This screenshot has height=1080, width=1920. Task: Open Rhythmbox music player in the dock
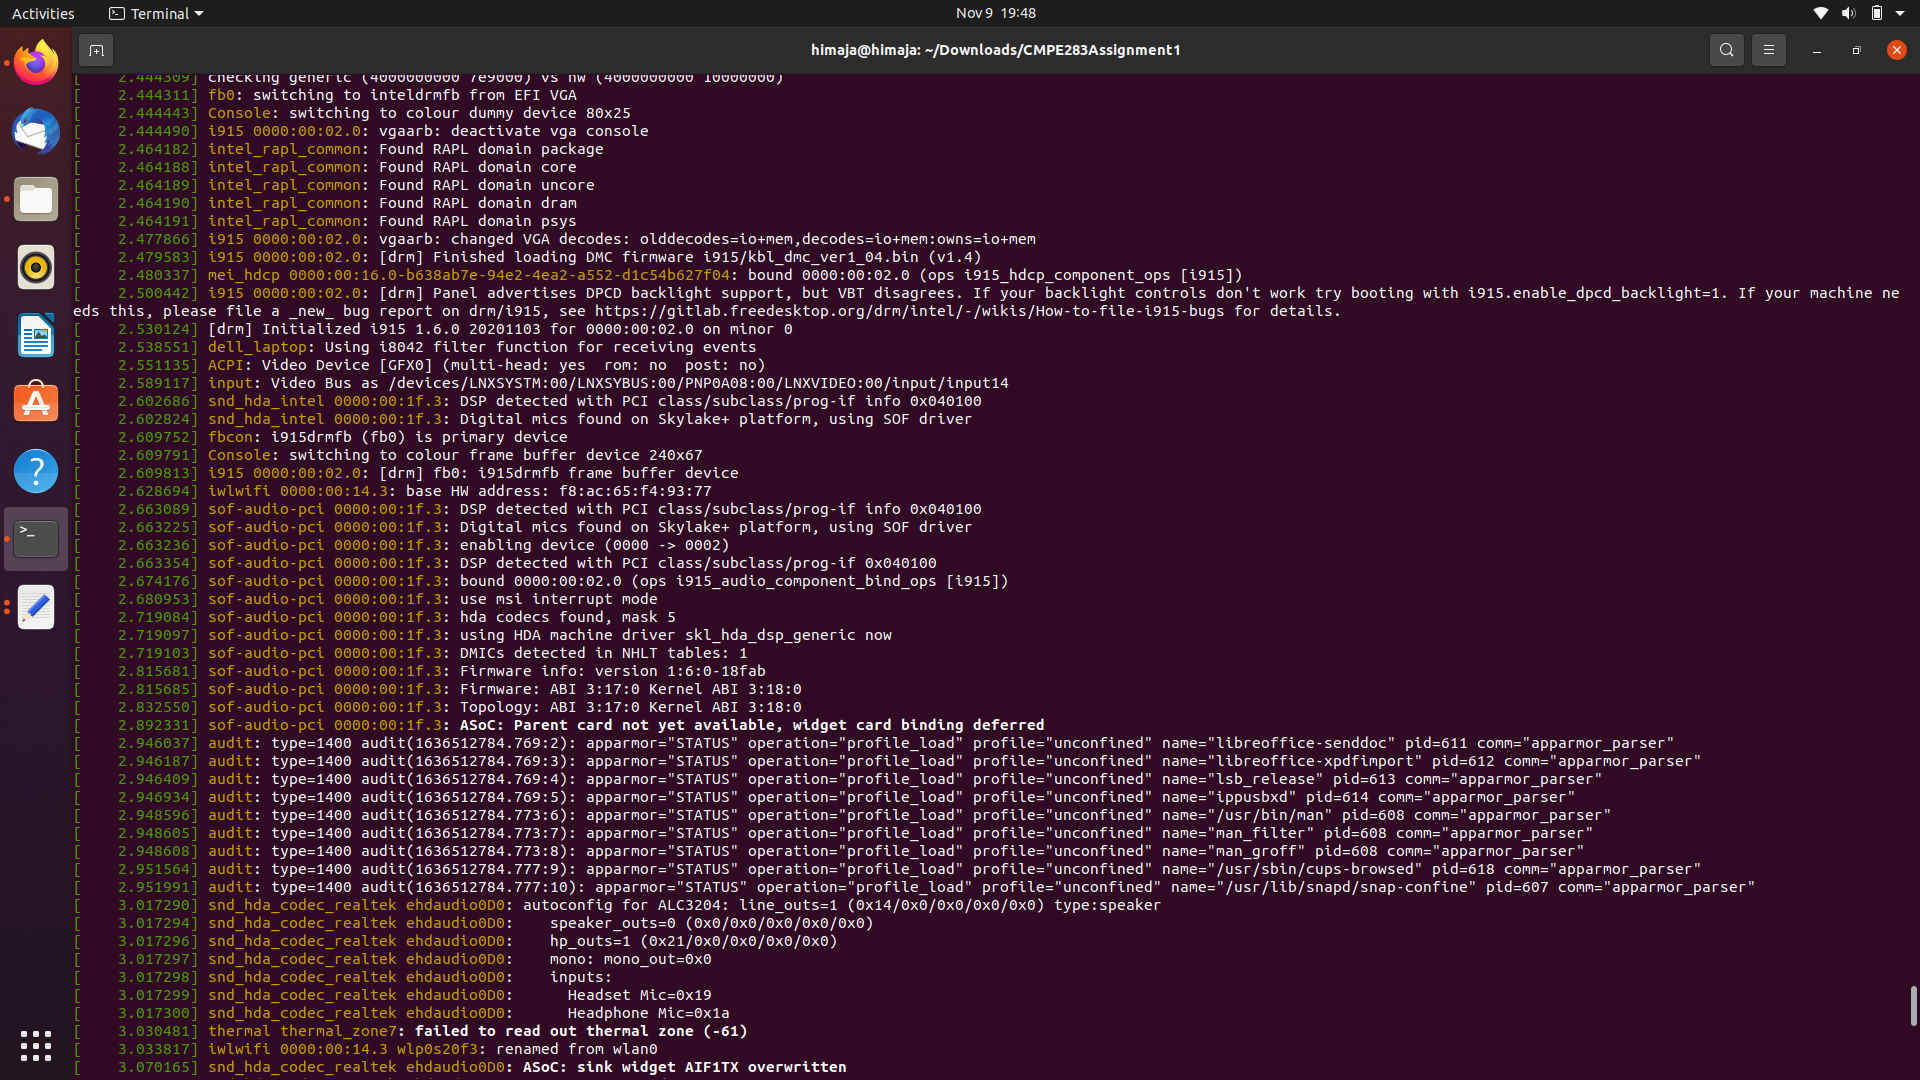[36, 267]
